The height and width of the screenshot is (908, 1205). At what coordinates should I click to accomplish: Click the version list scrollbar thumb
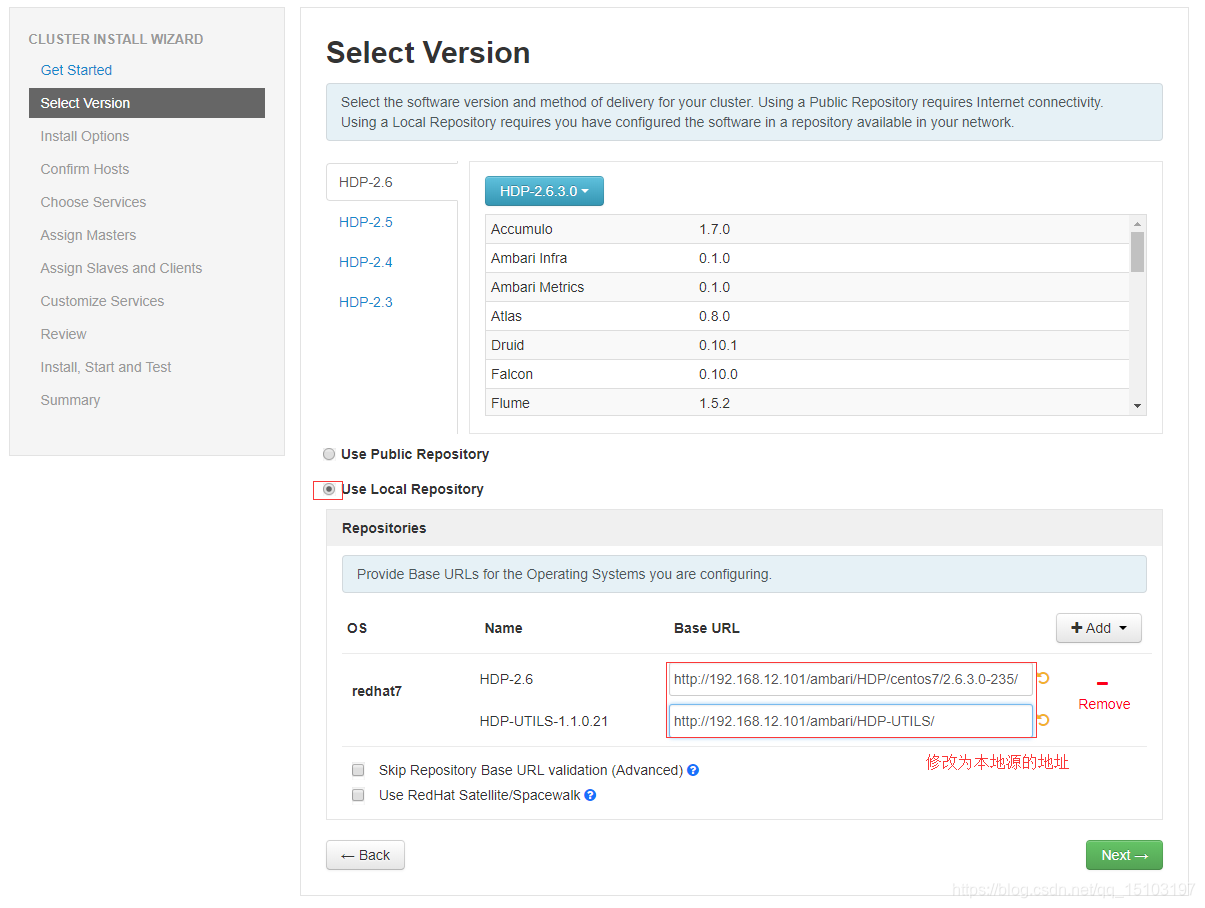click(x=1137, y=252)
